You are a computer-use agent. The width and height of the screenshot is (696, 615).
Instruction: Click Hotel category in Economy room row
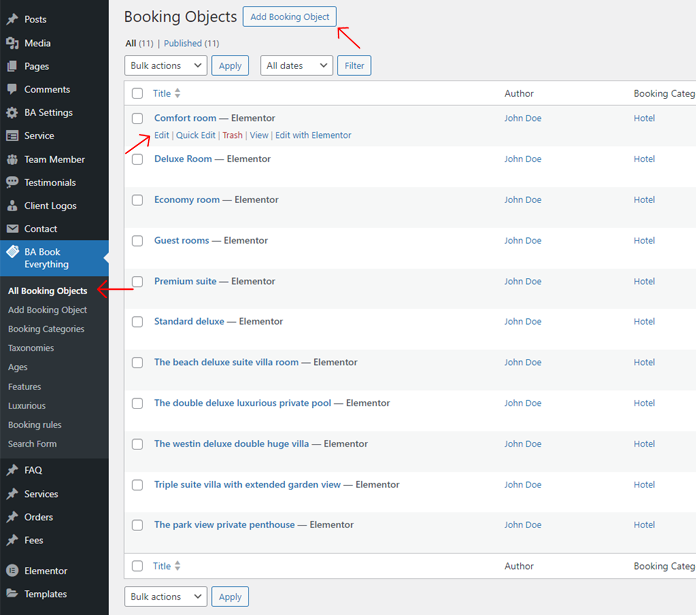click(x=644, y=200)
